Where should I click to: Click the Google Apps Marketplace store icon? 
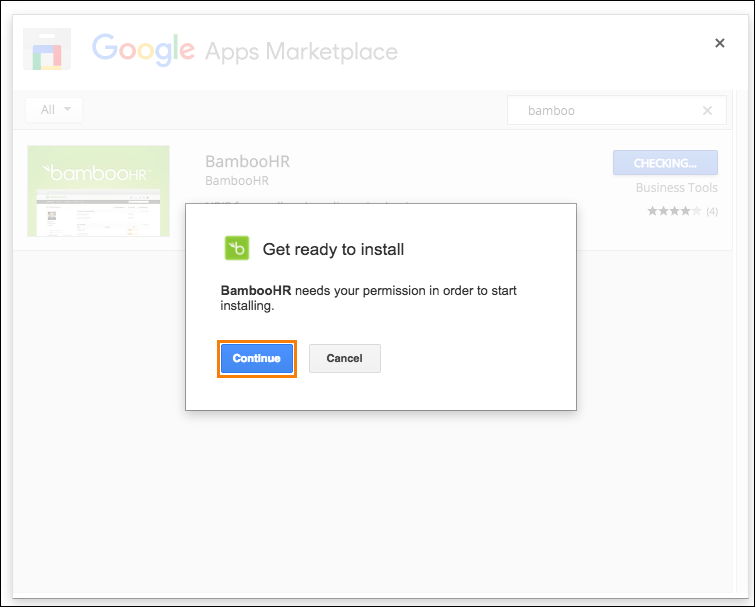coord(47,49)
